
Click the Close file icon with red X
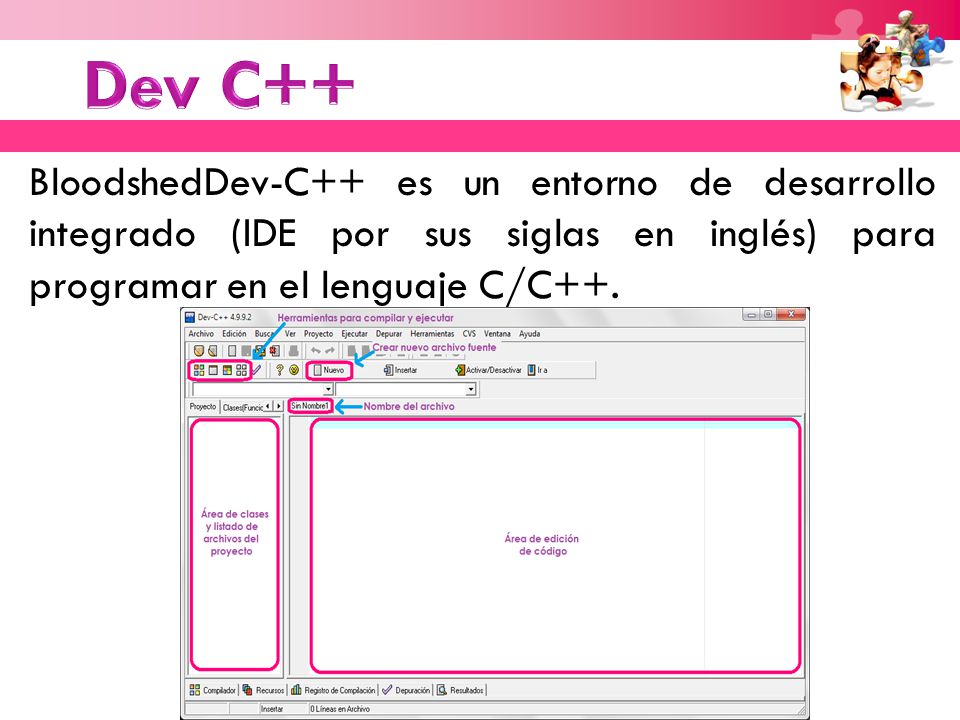274,351
